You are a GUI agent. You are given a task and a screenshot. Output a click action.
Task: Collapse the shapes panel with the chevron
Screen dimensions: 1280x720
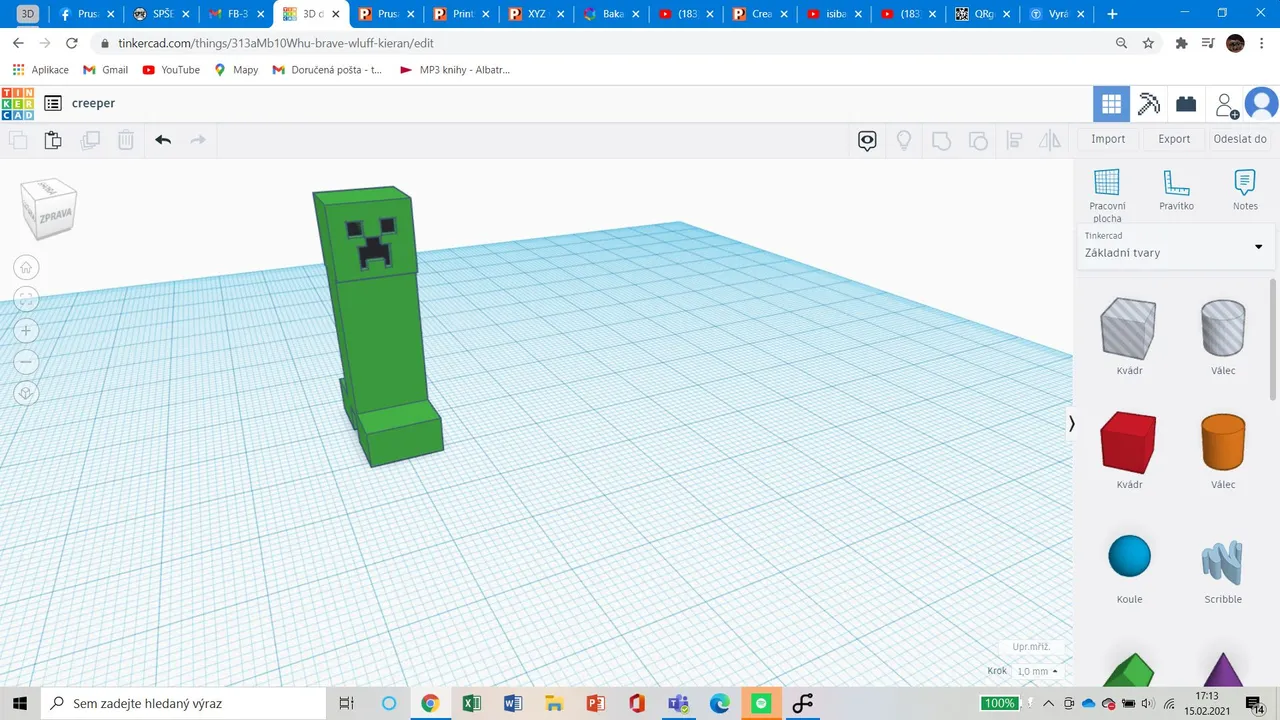coord(1071,423)
